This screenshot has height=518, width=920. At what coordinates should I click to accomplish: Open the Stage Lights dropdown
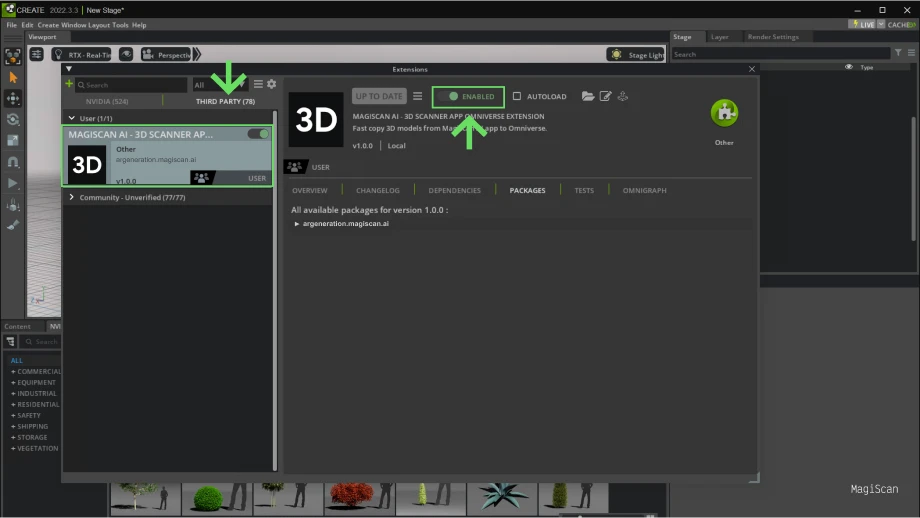click(x=636, y=55)
